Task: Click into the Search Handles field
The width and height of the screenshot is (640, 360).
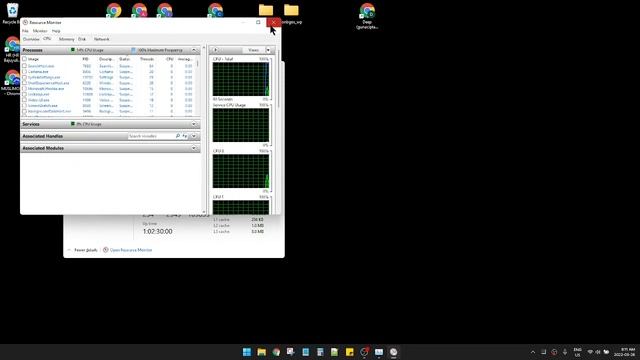Action: point(151,136)
